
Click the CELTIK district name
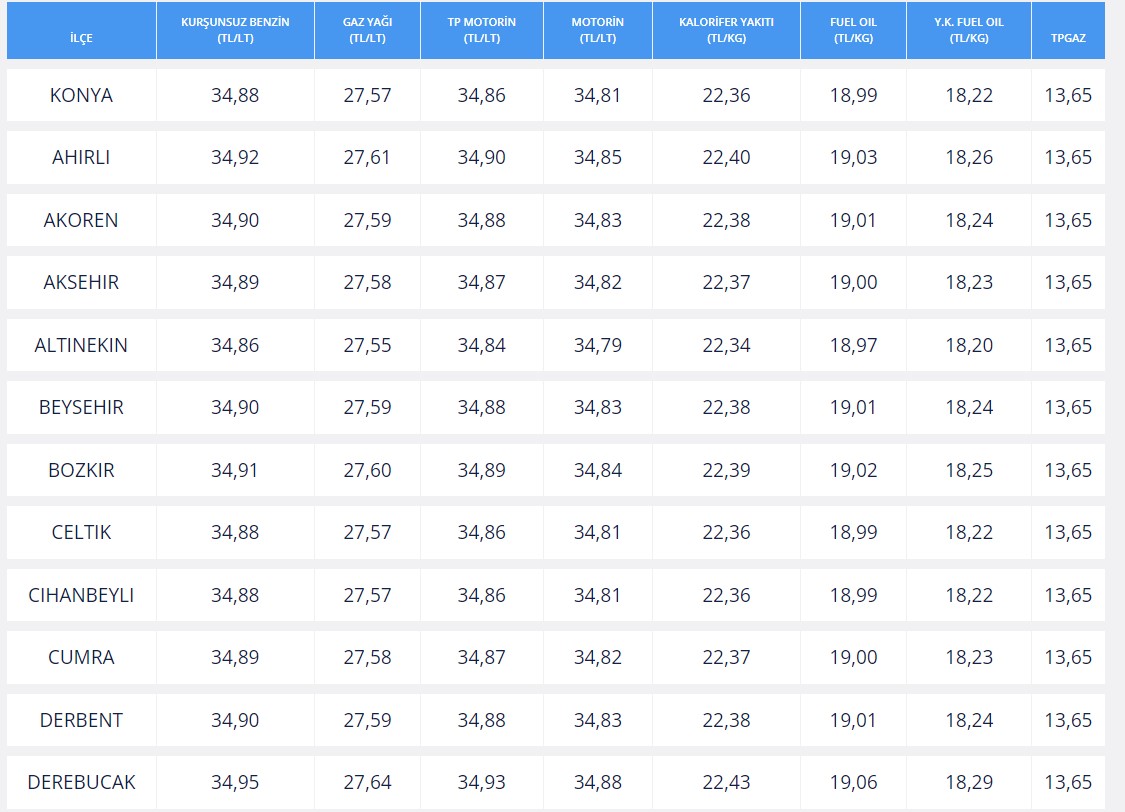(81, 533)
